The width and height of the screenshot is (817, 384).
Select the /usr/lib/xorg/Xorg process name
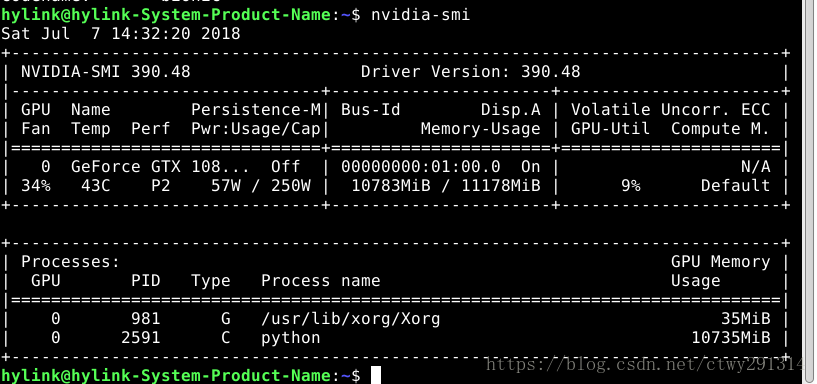[351, 318]
